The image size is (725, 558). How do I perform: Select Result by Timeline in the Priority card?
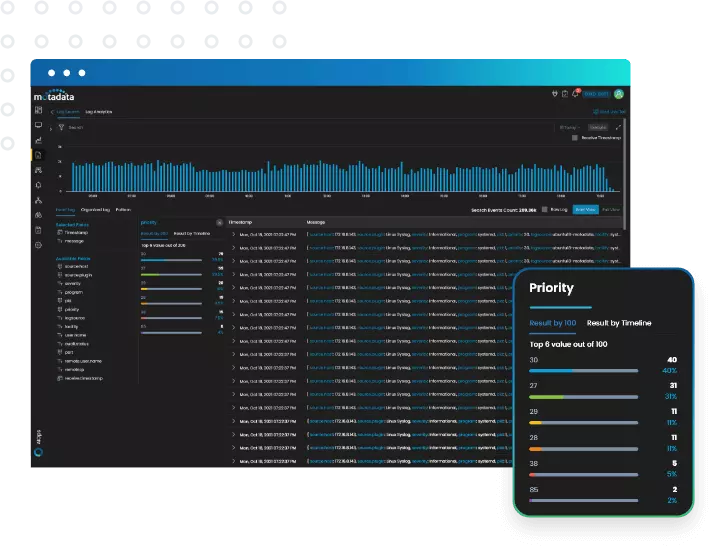point(618,323)
